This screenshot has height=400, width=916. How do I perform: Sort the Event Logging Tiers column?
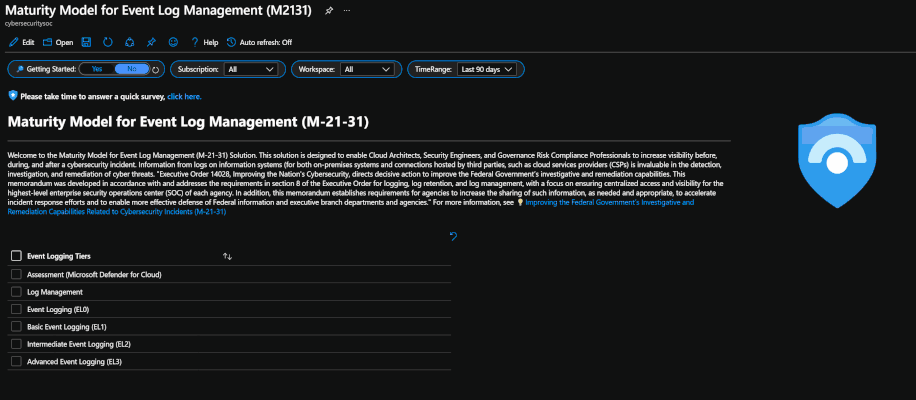pyautogui.click(x=227, y=256)
